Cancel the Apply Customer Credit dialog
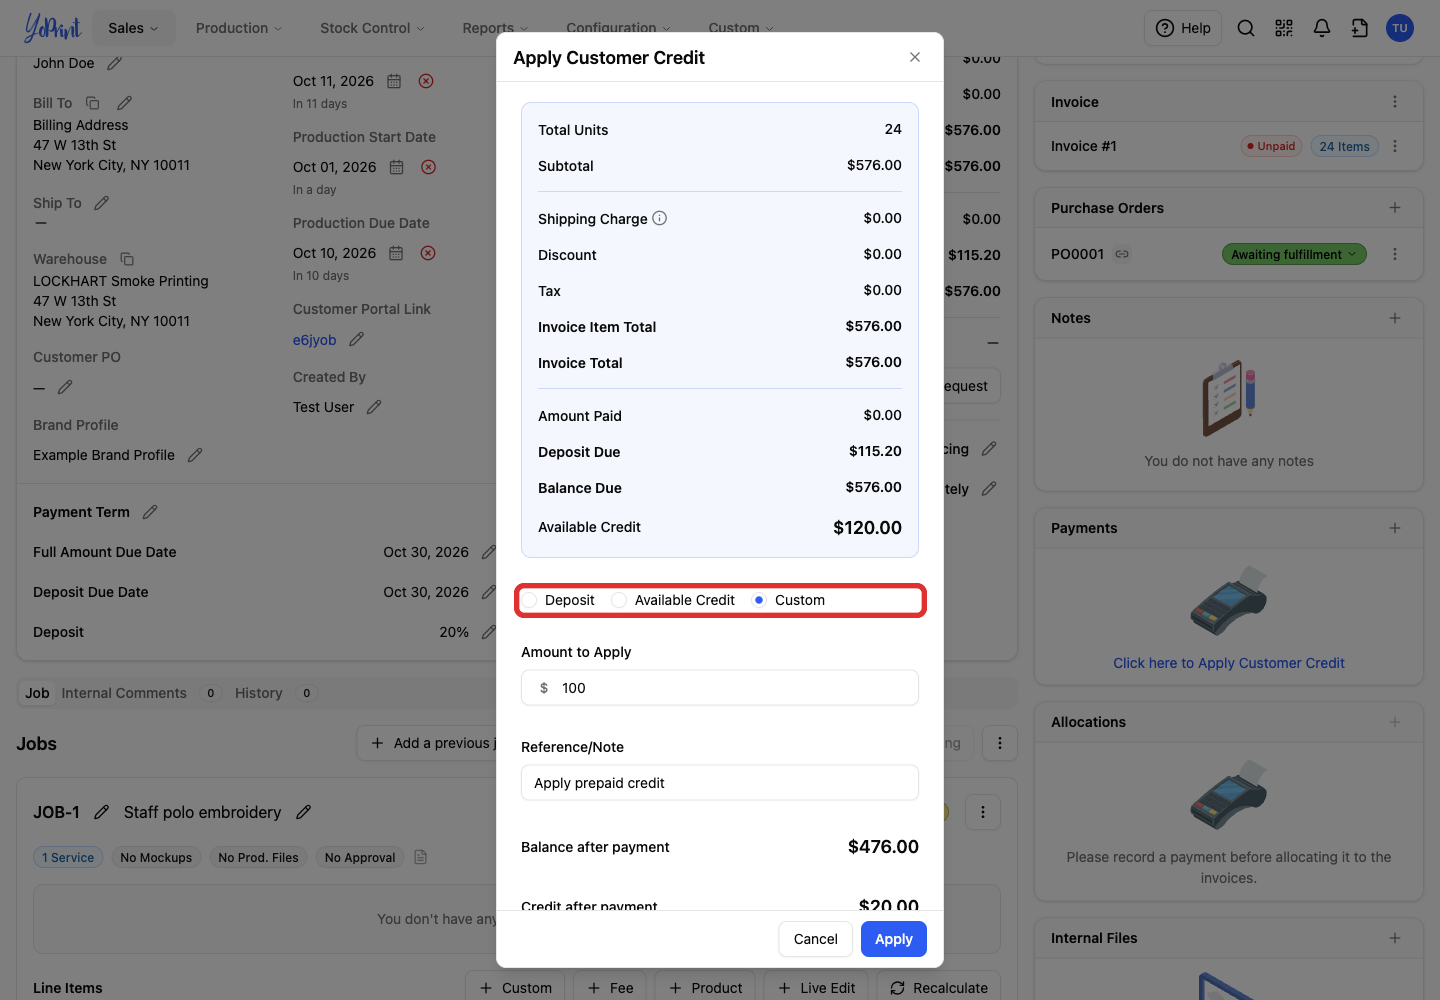This screenshot has width=1440, height=1000. tap(816, 939)
